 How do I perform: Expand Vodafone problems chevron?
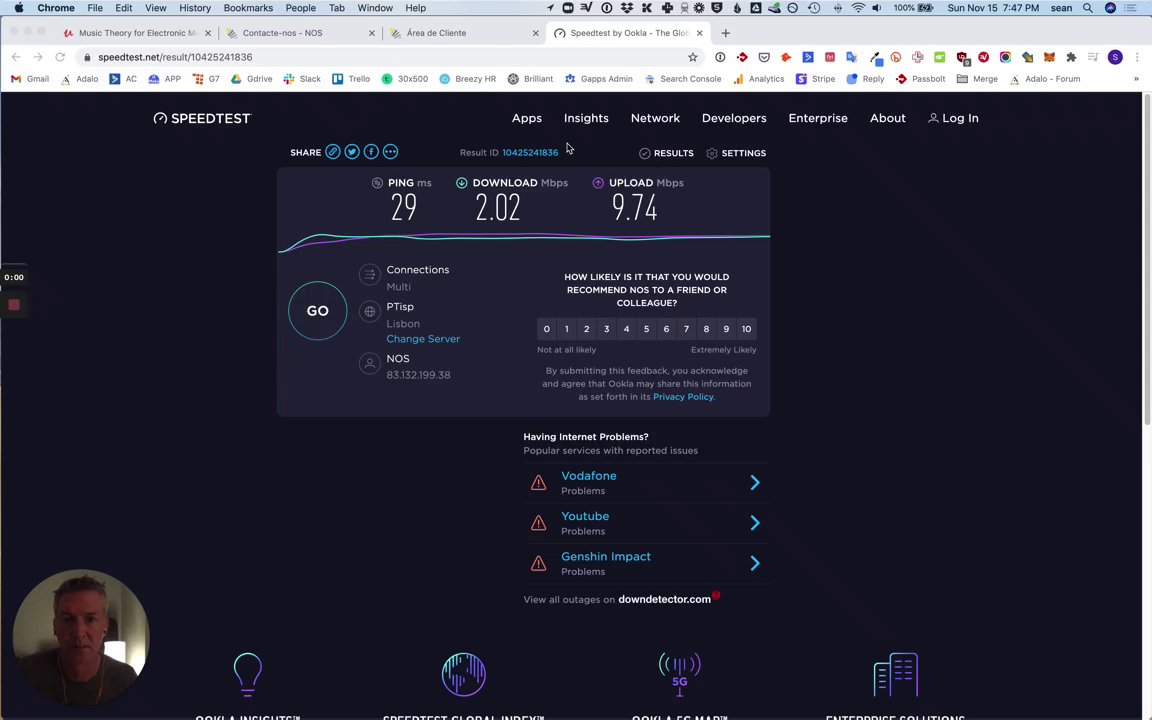[755, 483]
